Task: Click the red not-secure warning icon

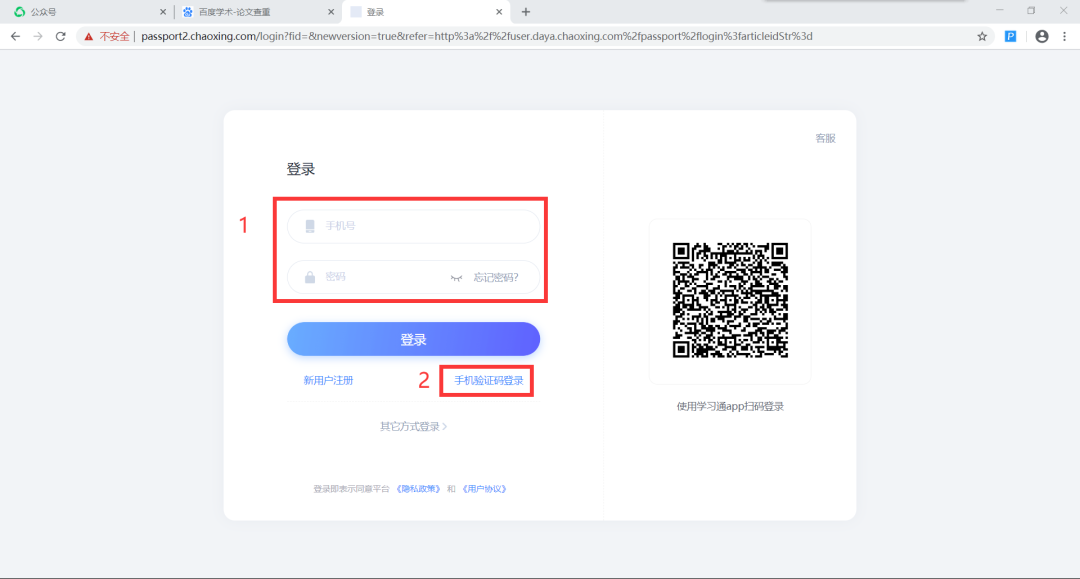Action: click(88, 36)
